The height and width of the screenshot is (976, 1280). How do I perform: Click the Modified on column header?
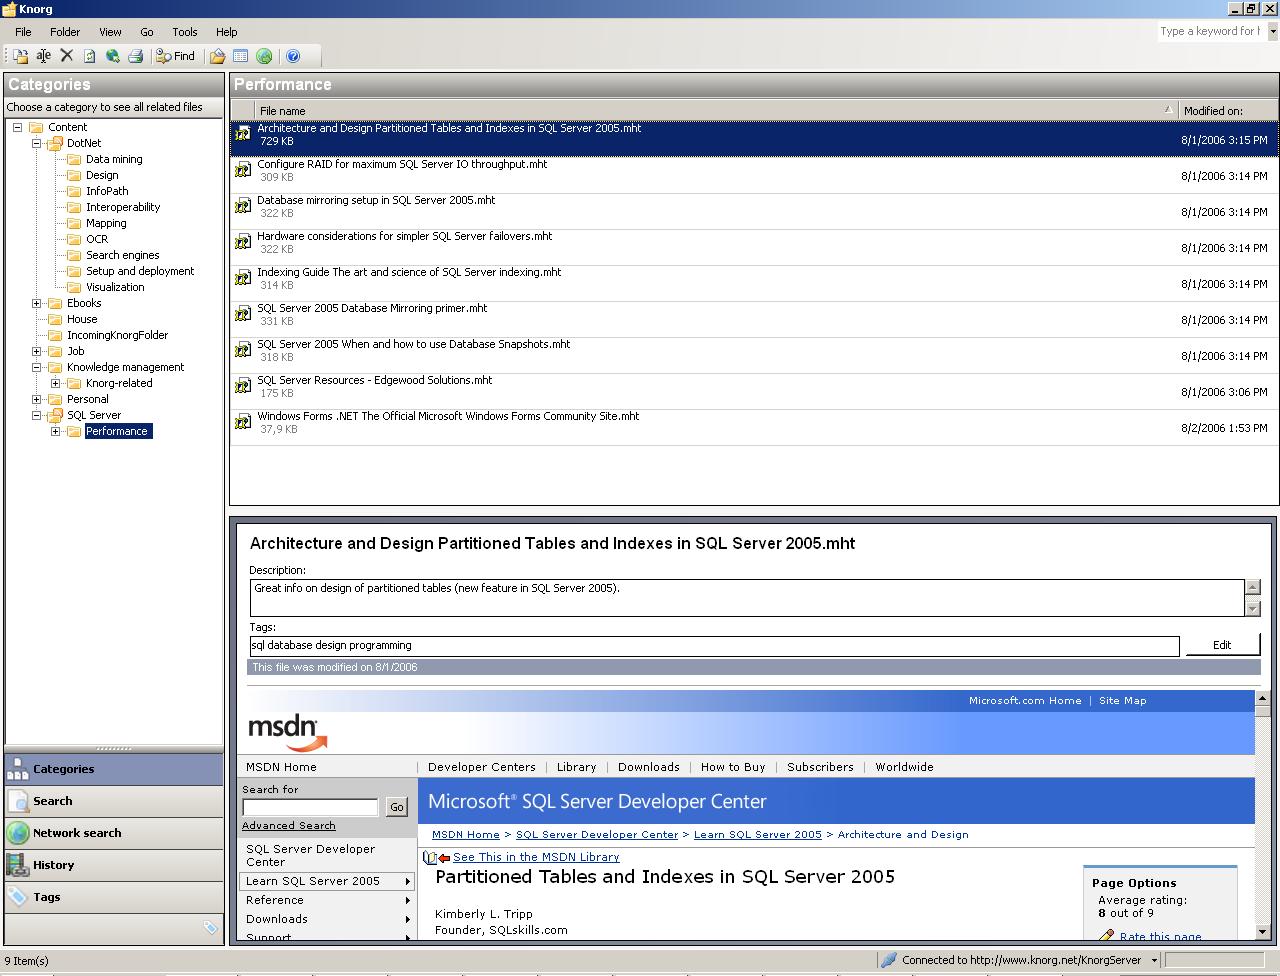1228,111
